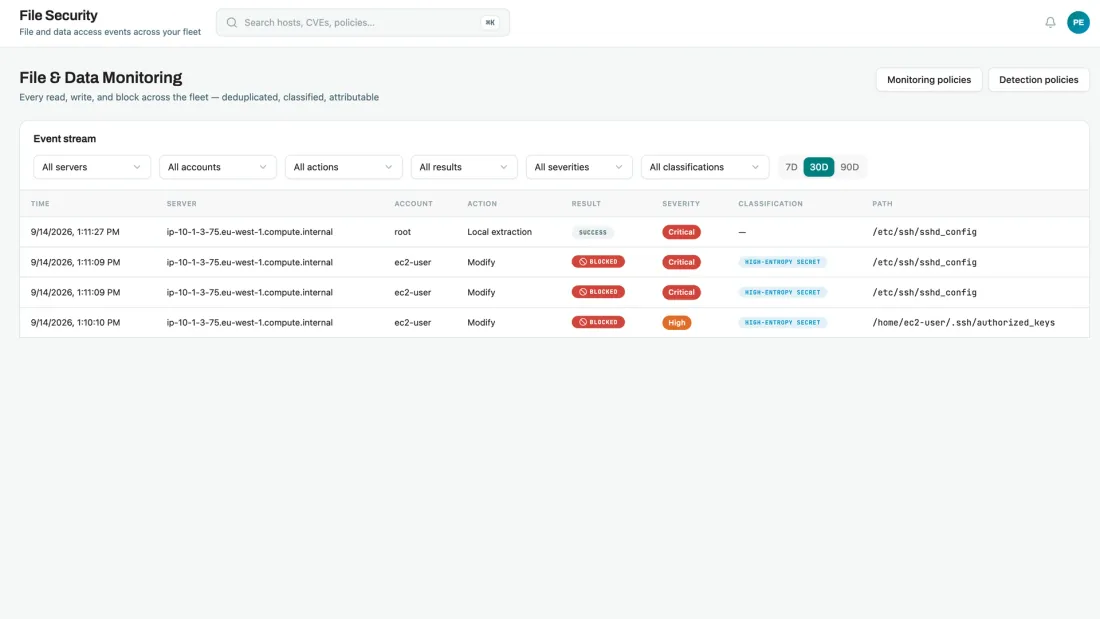The image size is (1100, 619).
Task: Click the Critical badge in the root row
Action: click(681, 232)
